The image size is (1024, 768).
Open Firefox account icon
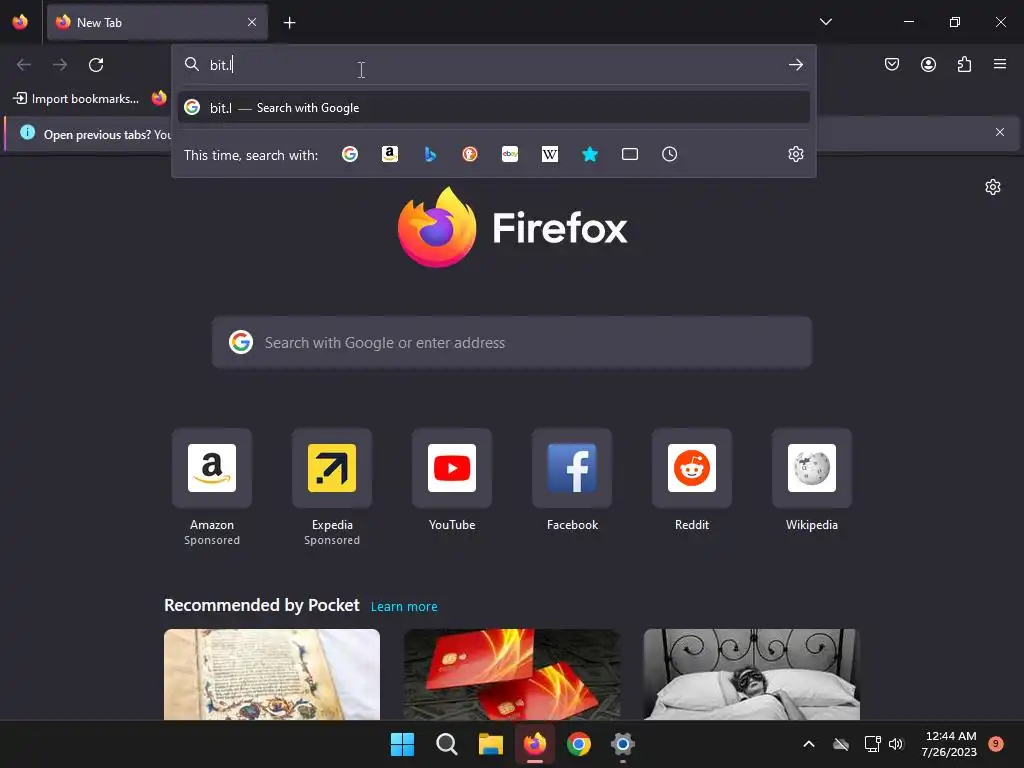(x=928, y=64)
